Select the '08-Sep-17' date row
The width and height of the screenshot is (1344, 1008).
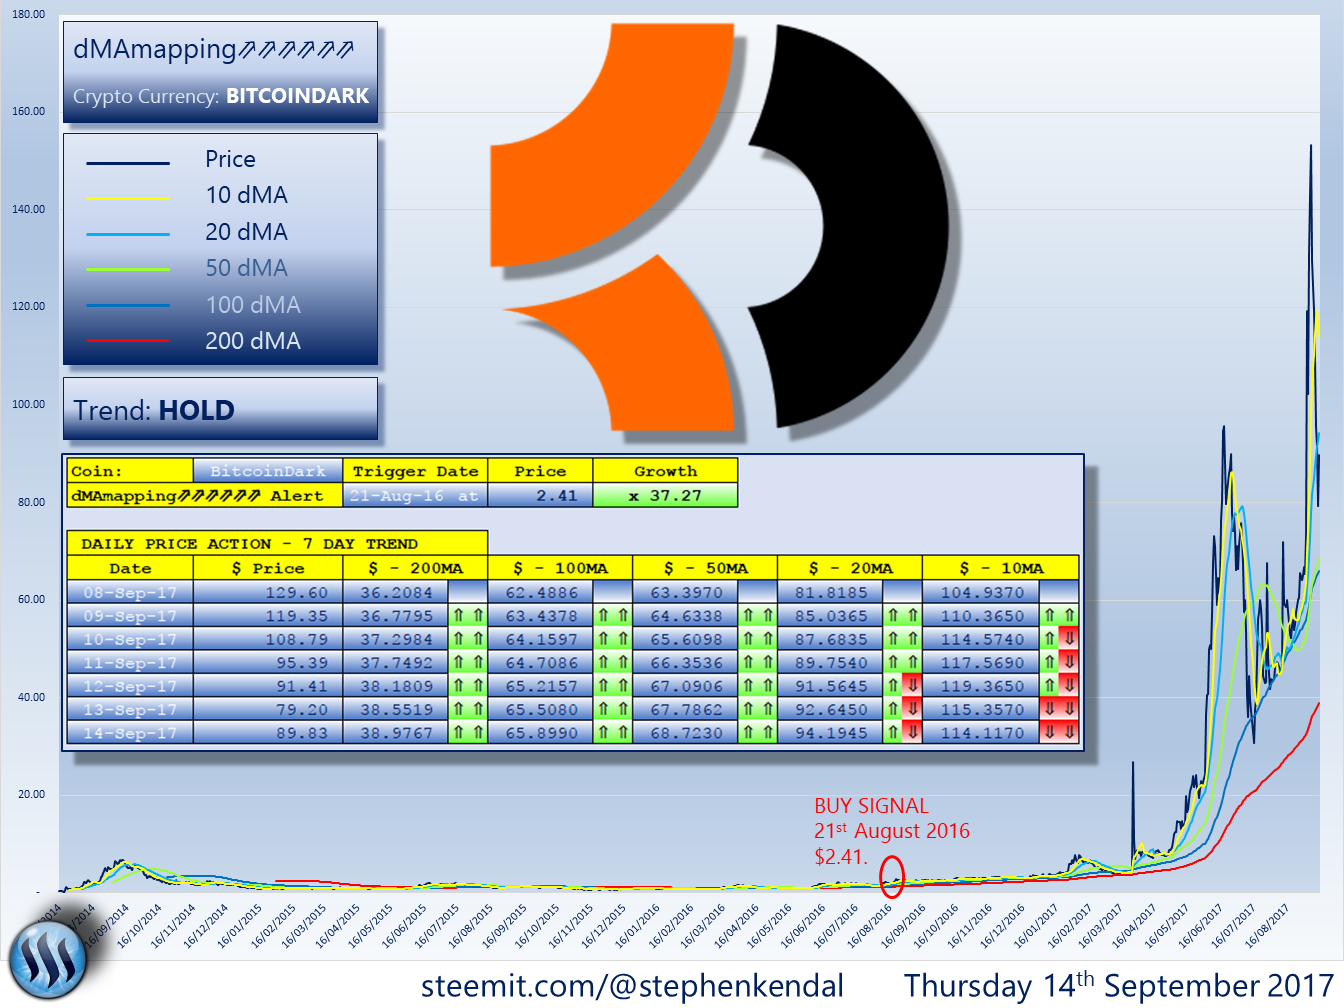(x=130, y=592)
